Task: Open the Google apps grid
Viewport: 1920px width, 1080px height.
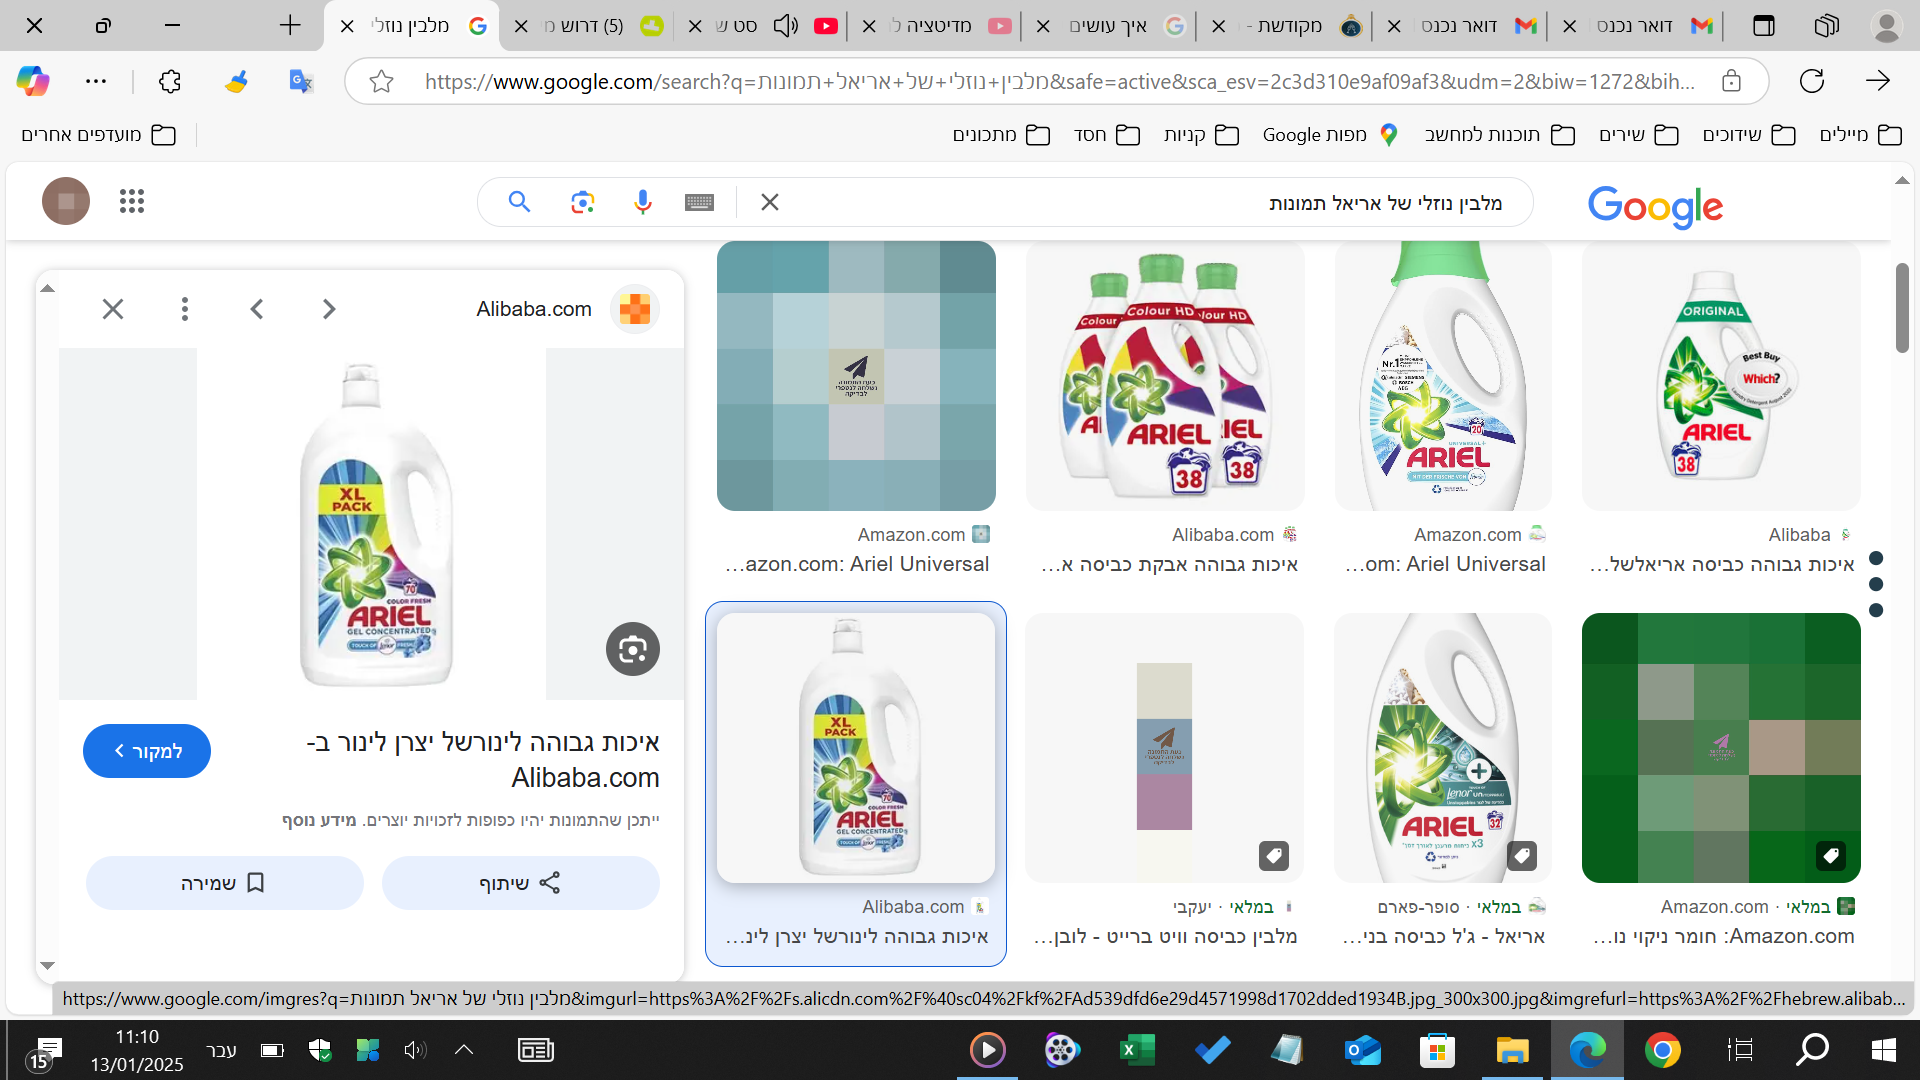Action: [x=132, y=202]
